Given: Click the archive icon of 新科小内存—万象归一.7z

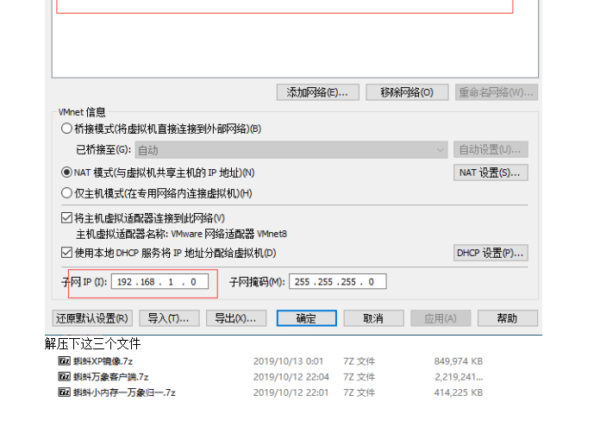Looking at the screenshot, I should point(64,393).
